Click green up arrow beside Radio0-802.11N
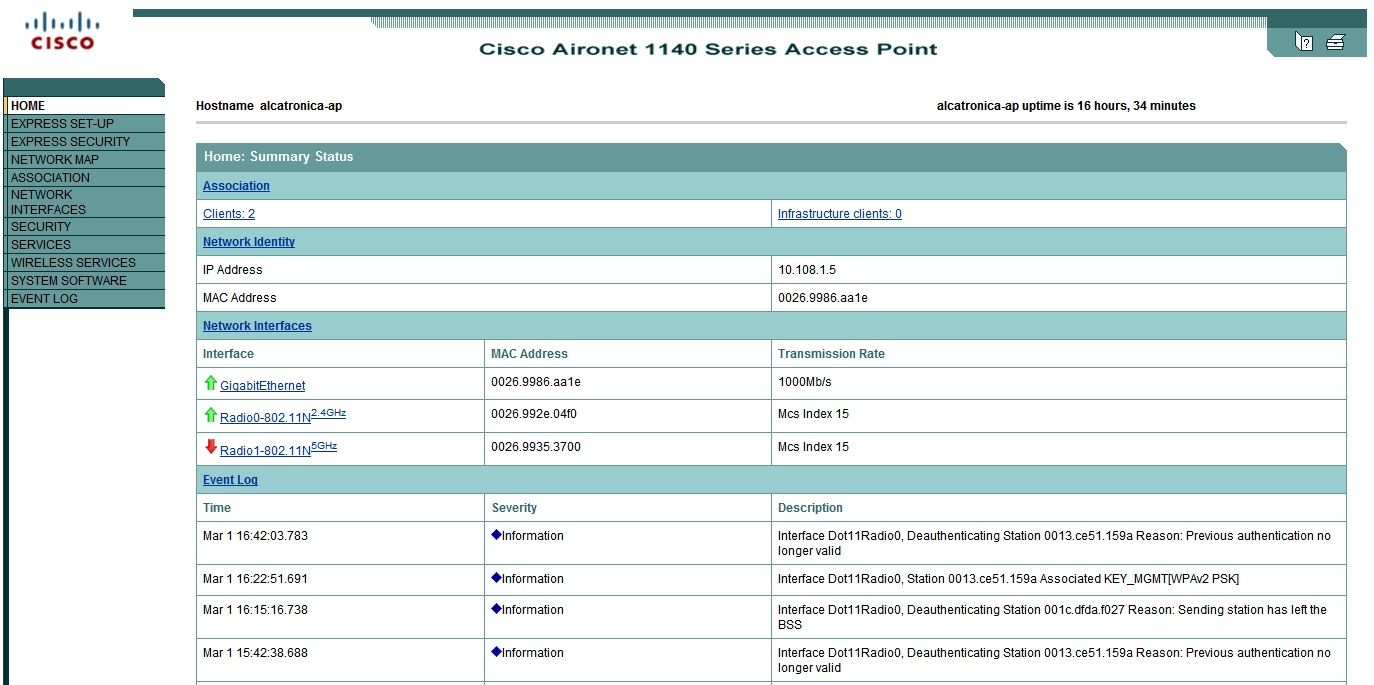This screenshot has height=685, width=1374. (x=210, y=415)
